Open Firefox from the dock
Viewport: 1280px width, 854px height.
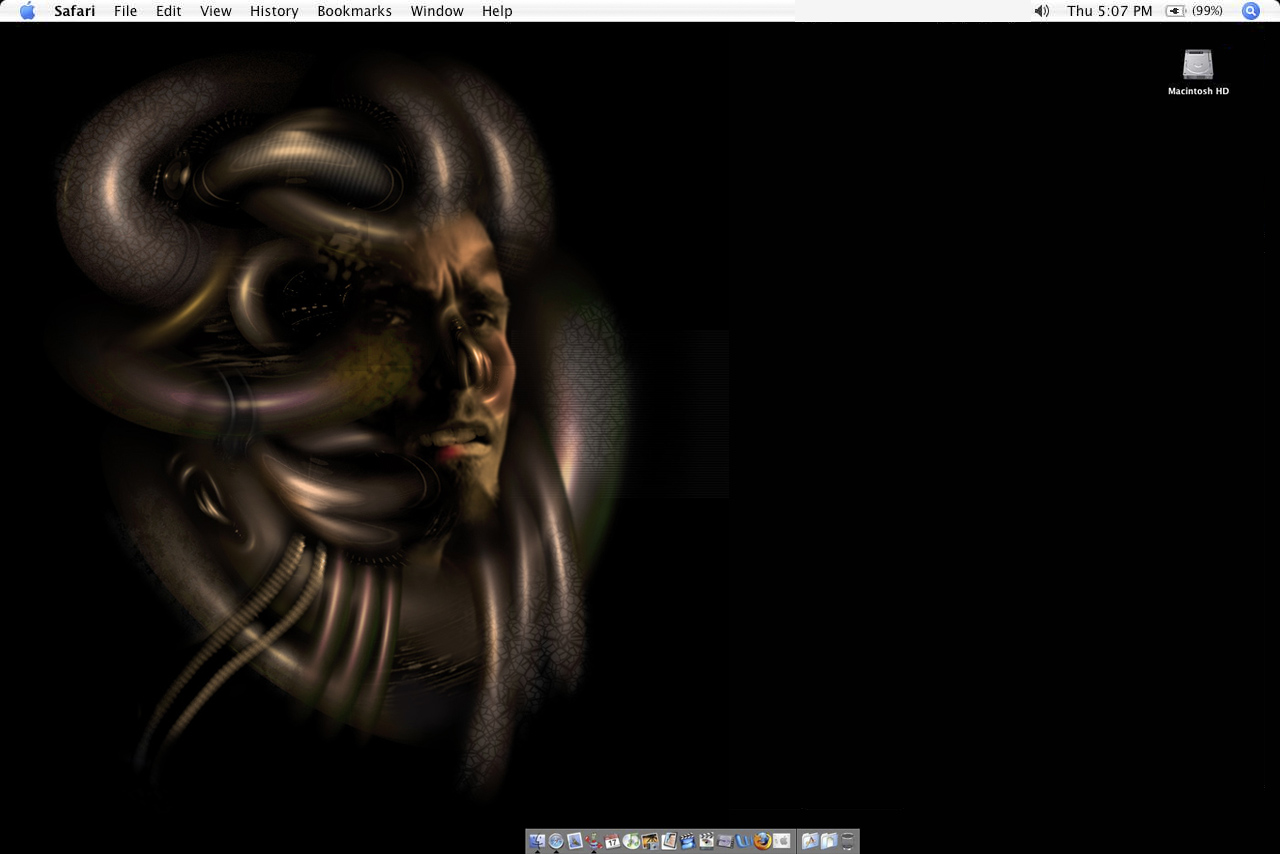[763, 841]
